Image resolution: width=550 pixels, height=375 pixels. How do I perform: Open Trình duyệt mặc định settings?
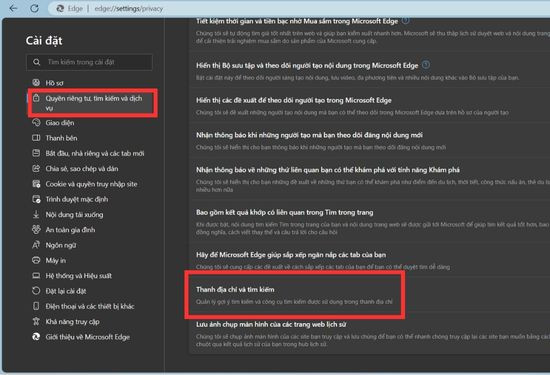pyautogui.click(x=76, y=199)
